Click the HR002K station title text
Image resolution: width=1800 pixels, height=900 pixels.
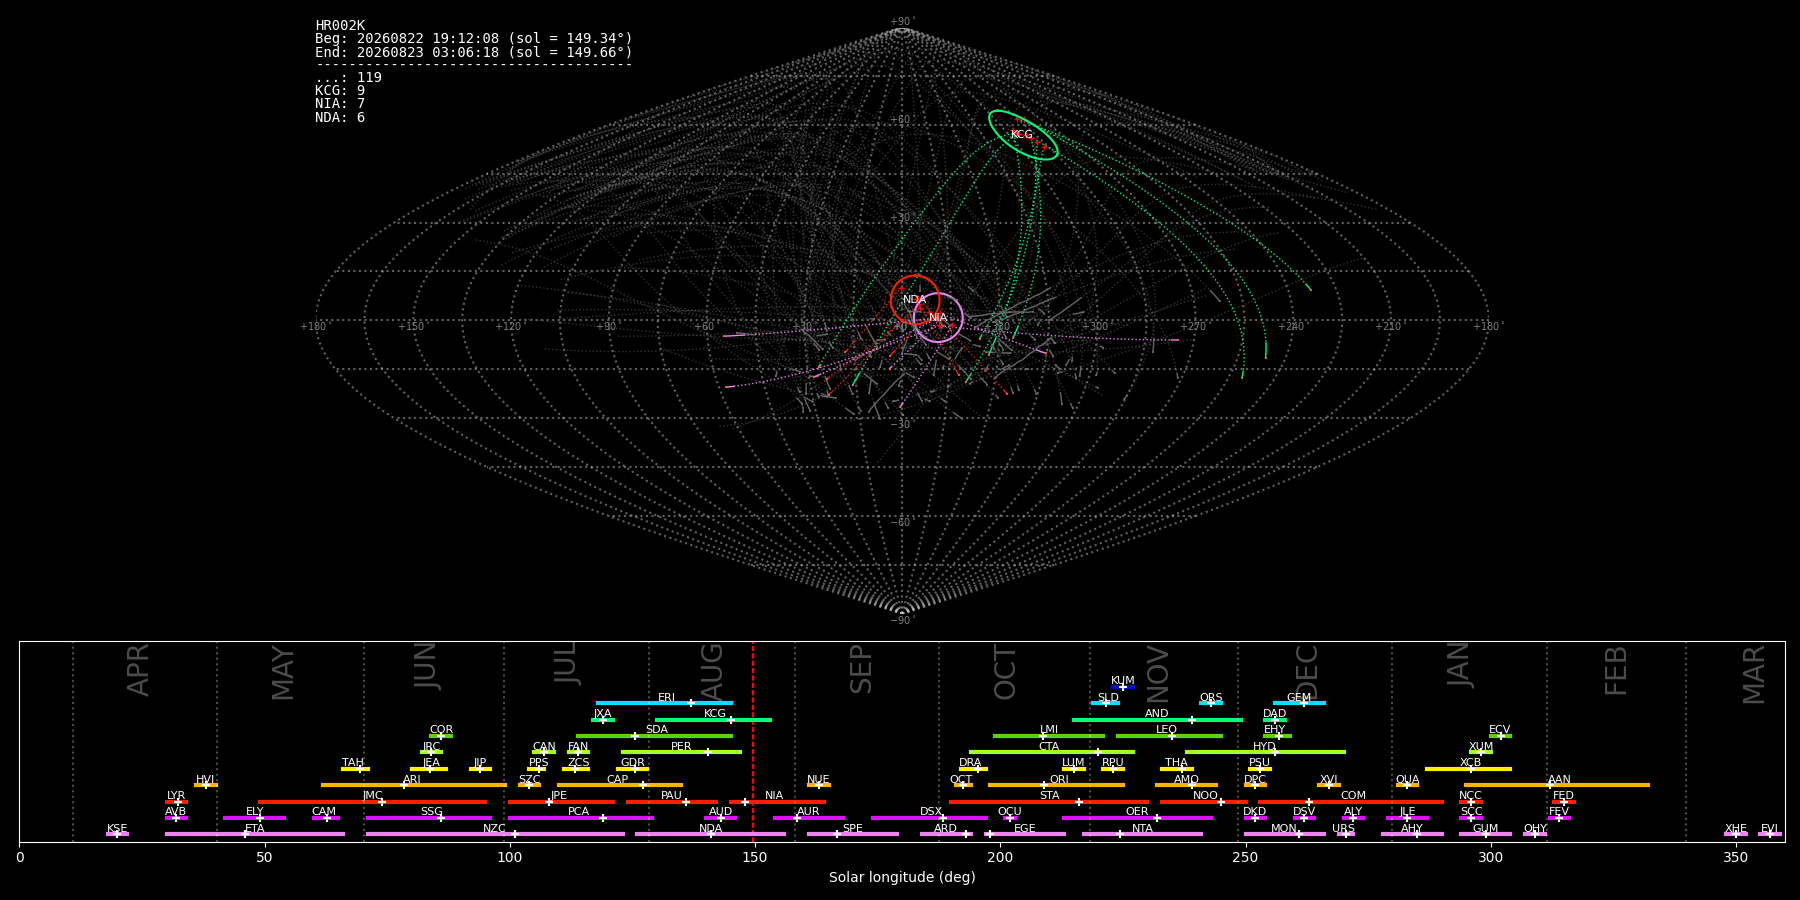[x=340, y=26]
